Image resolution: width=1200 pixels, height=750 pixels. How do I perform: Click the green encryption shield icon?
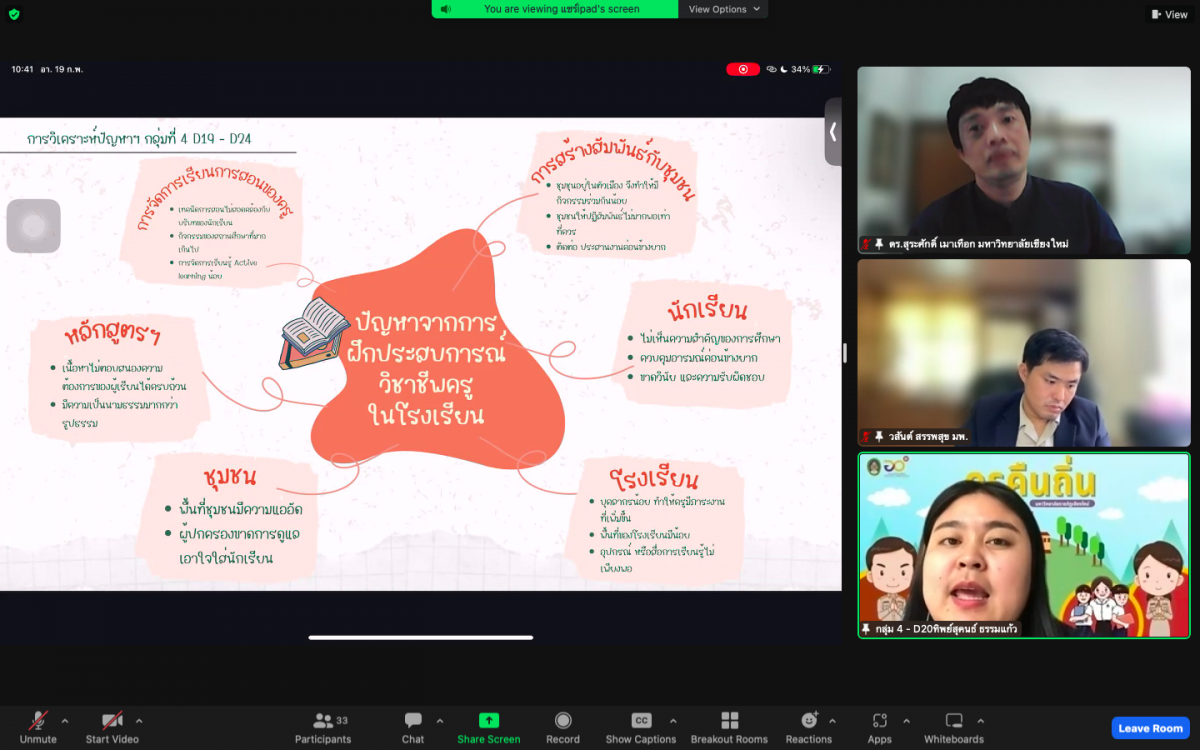(x=14, y=14)
